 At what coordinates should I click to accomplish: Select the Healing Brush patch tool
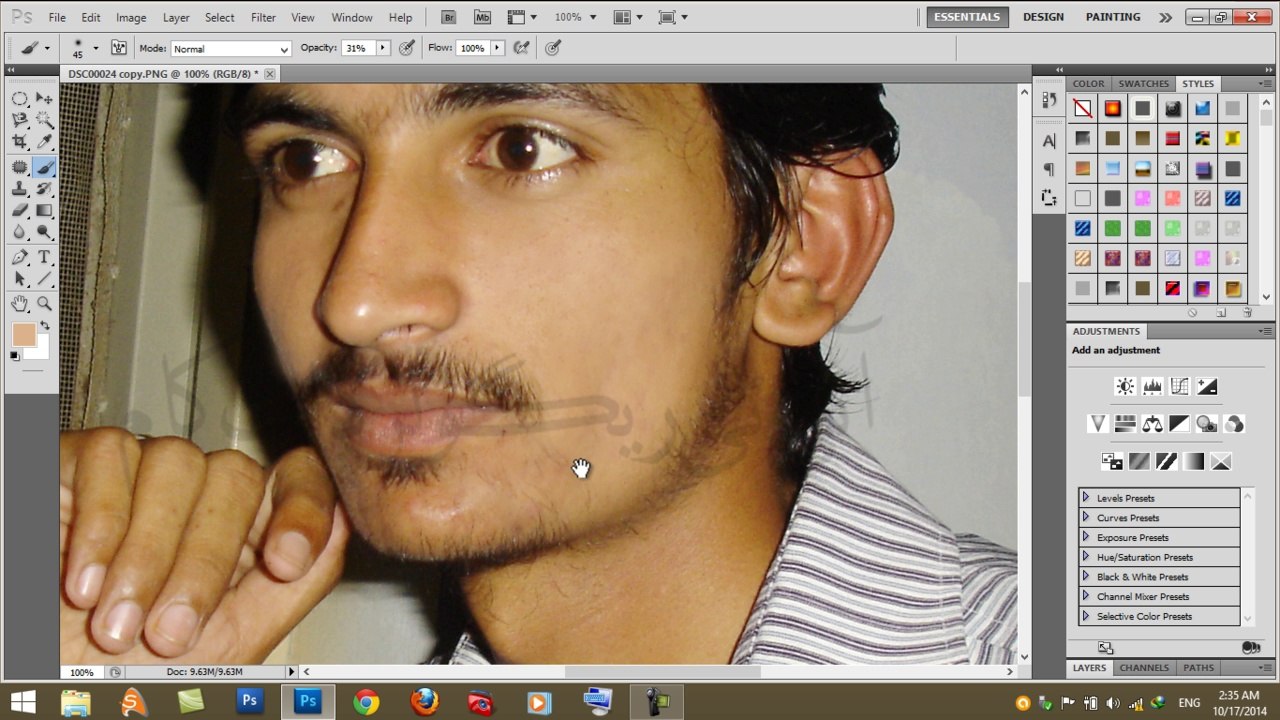20,167
